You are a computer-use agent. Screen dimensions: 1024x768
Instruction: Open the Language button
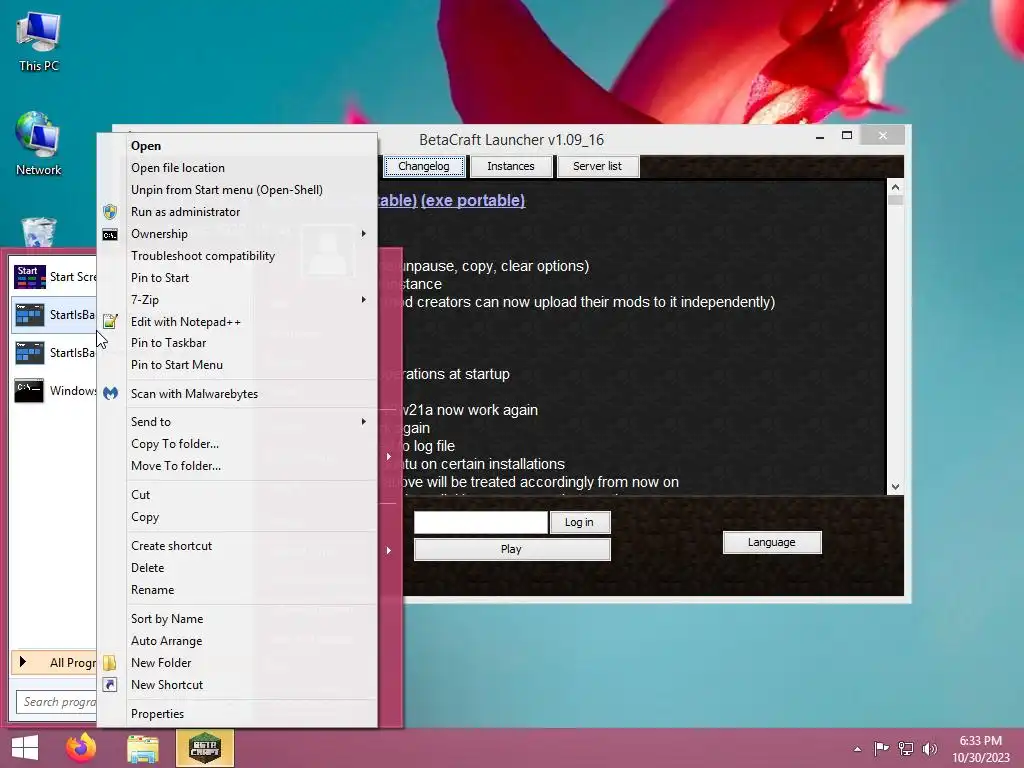(x=772, y=543)
